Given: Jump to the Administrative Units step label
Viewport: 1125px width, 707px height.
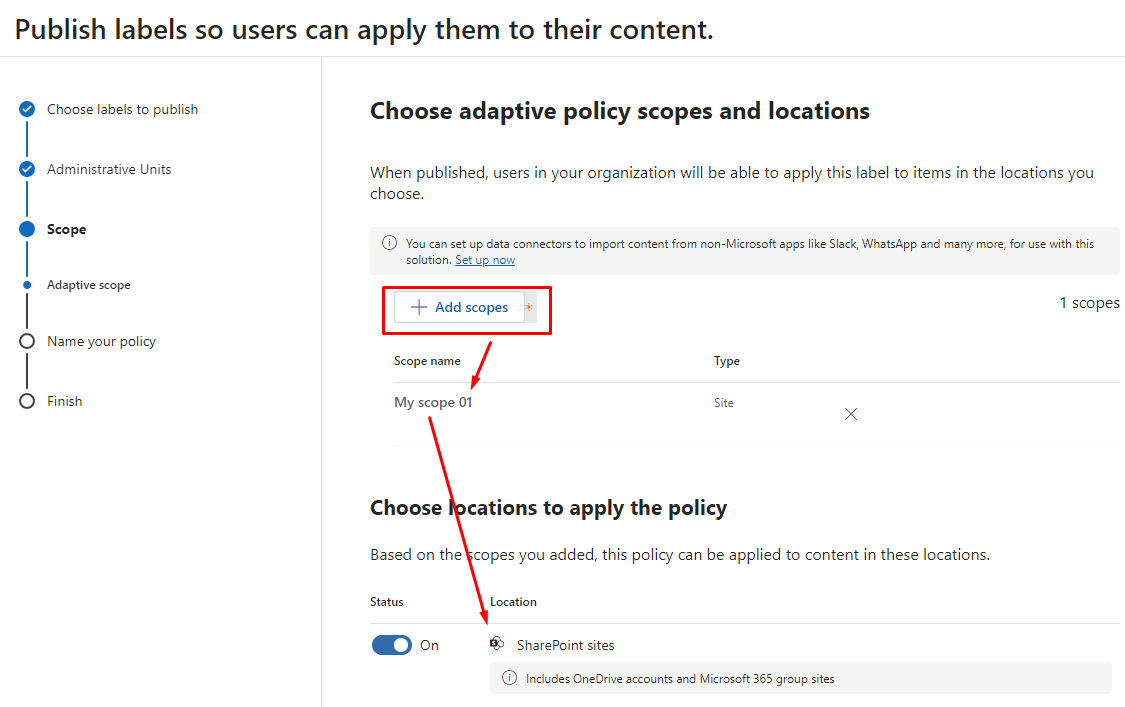Looking at the screenshot, I should click(109, 169).
